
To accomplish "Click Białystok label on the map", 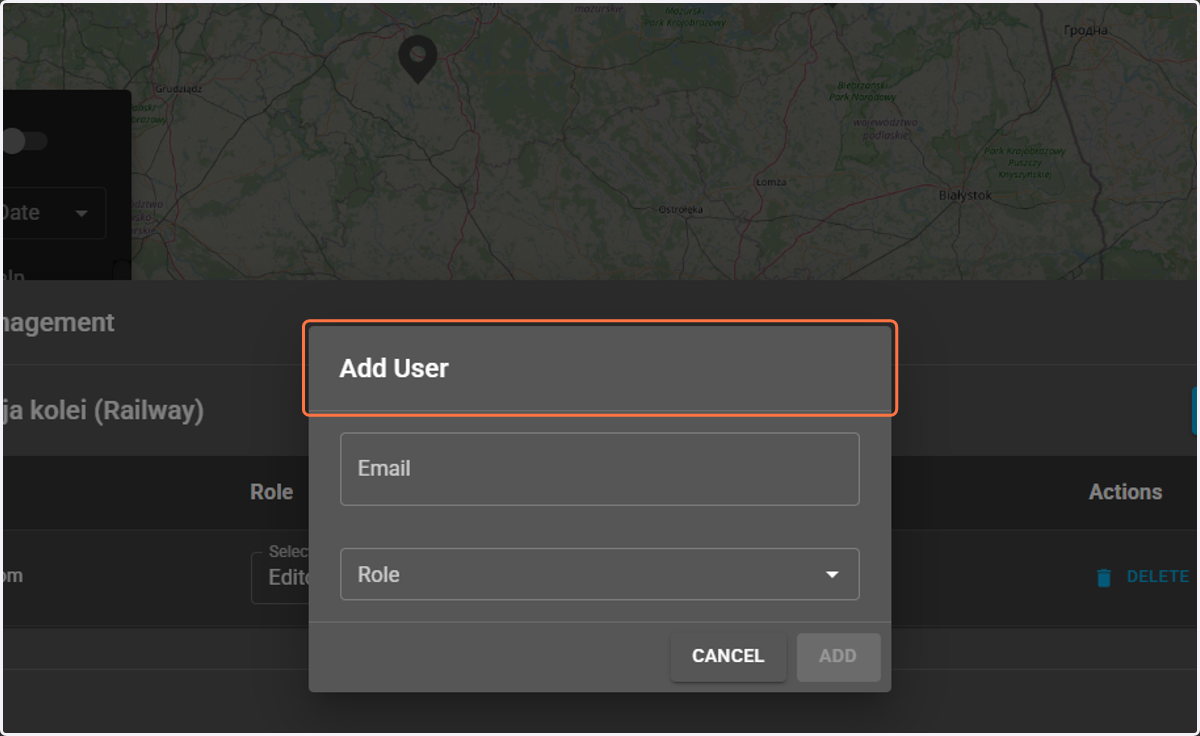I will tap(965, 195).
